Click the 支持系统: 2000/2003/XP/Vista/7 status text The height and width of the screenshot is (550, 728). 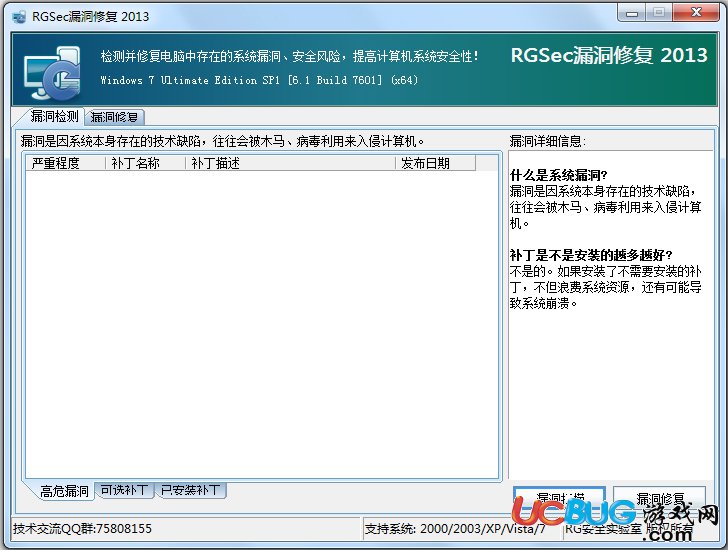tap(455, 529)
